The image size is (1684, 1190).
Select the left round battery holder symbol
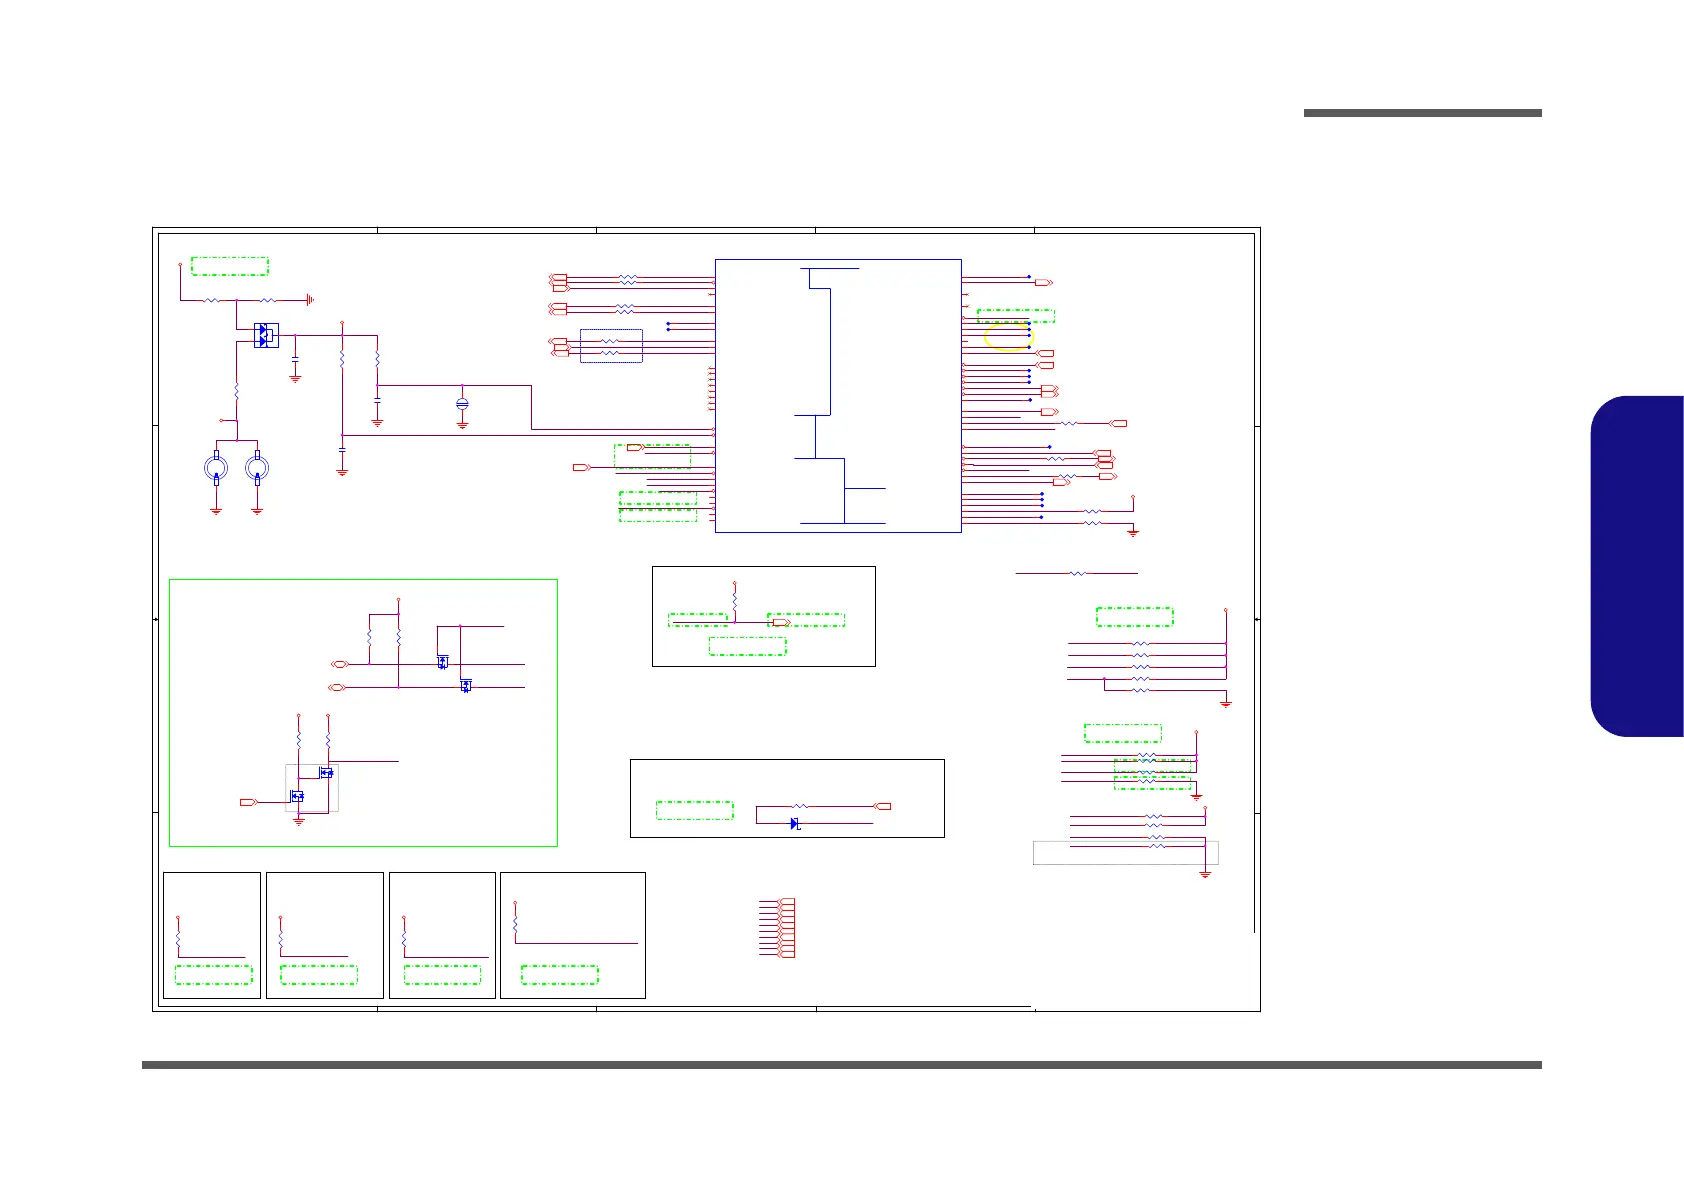click(216, 468)
